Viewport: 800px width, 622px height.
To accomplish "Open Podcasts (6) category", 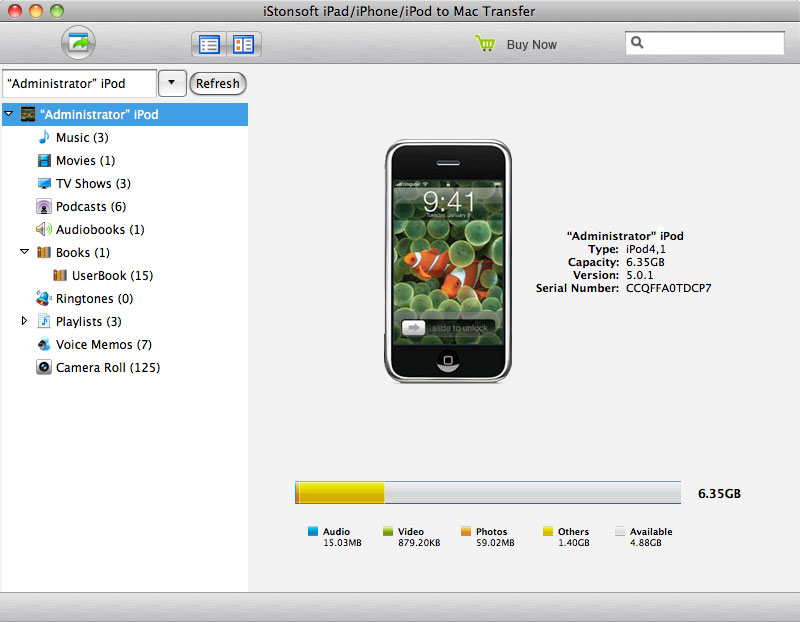I will (91, 207).
